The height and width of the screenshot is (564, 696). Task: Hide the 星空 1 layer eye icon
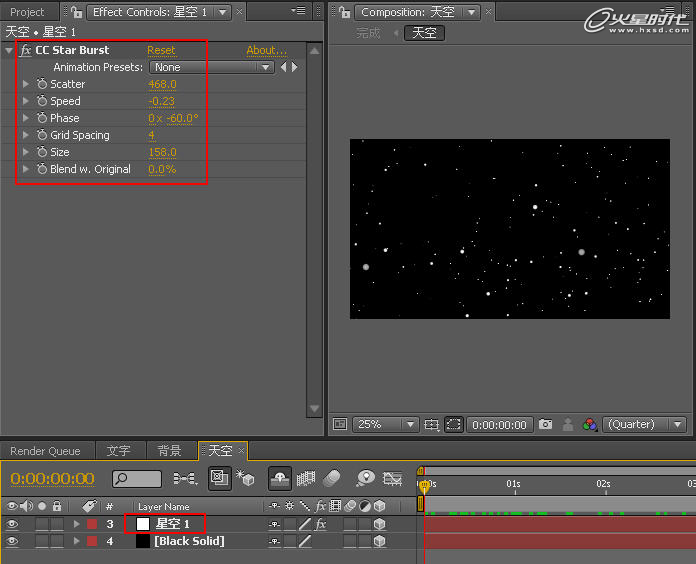tap(12, 524)
